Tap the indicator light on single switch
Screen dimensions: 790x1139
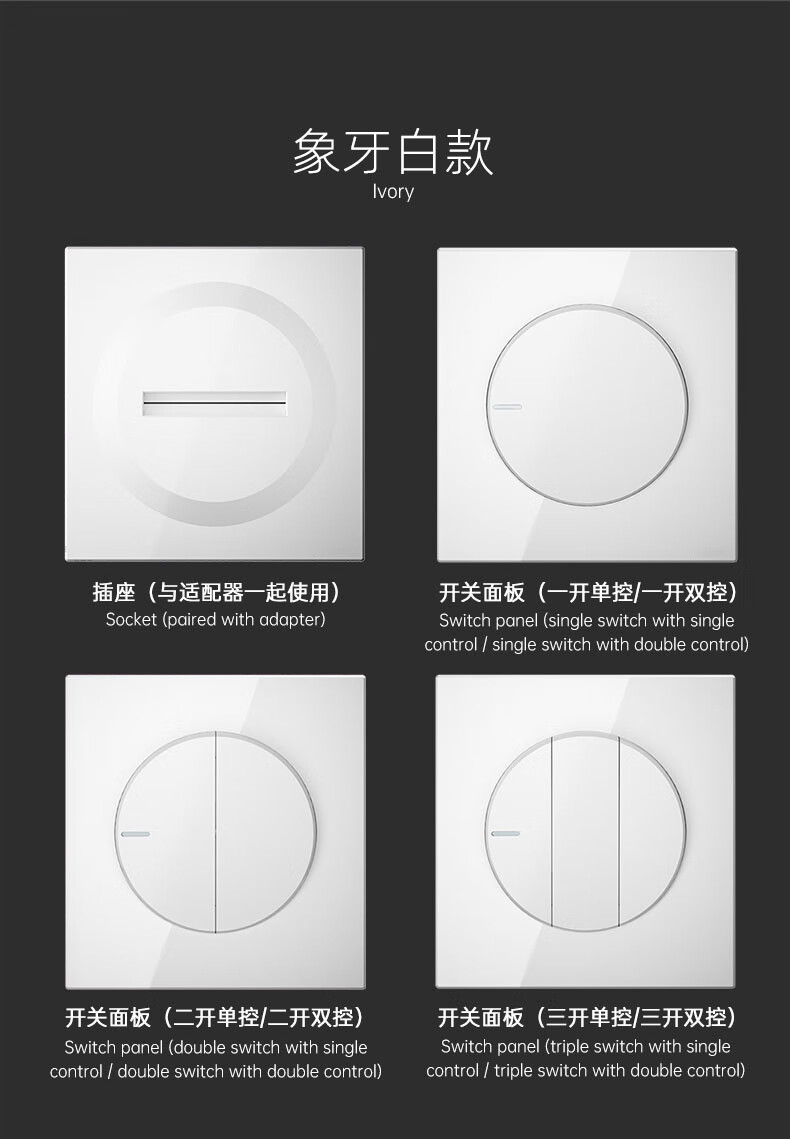tap(507, 407)
